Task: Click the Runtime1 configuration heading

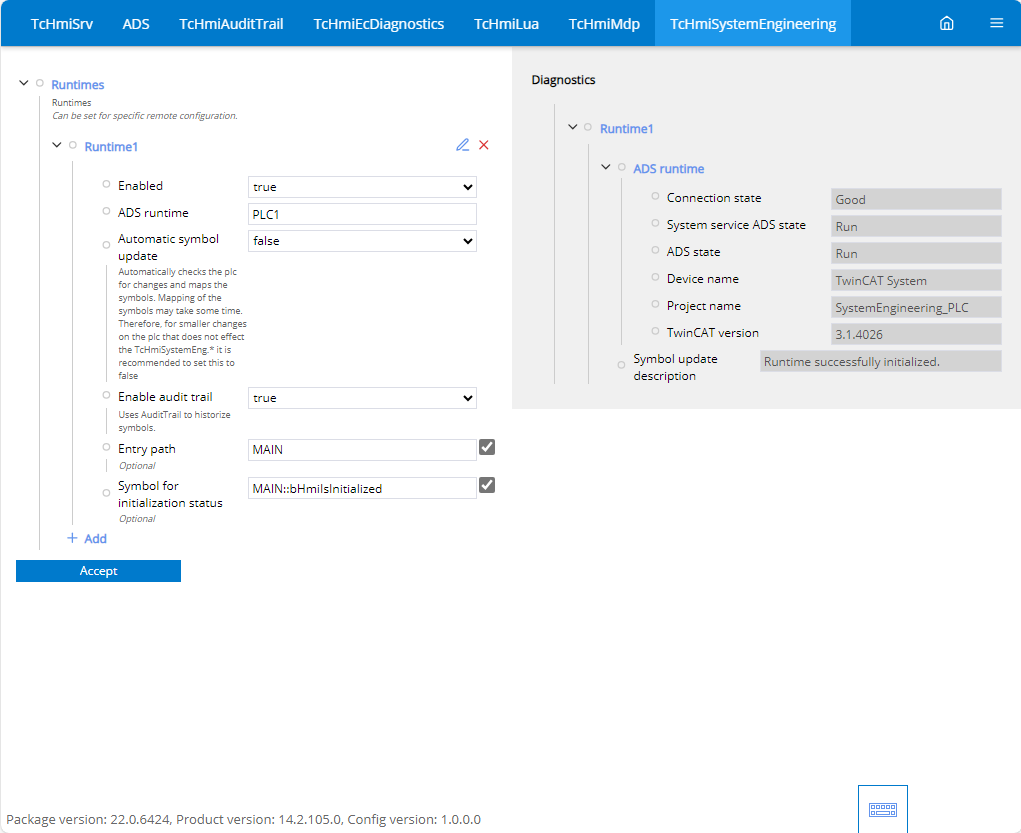Action: tap(111, 147)
